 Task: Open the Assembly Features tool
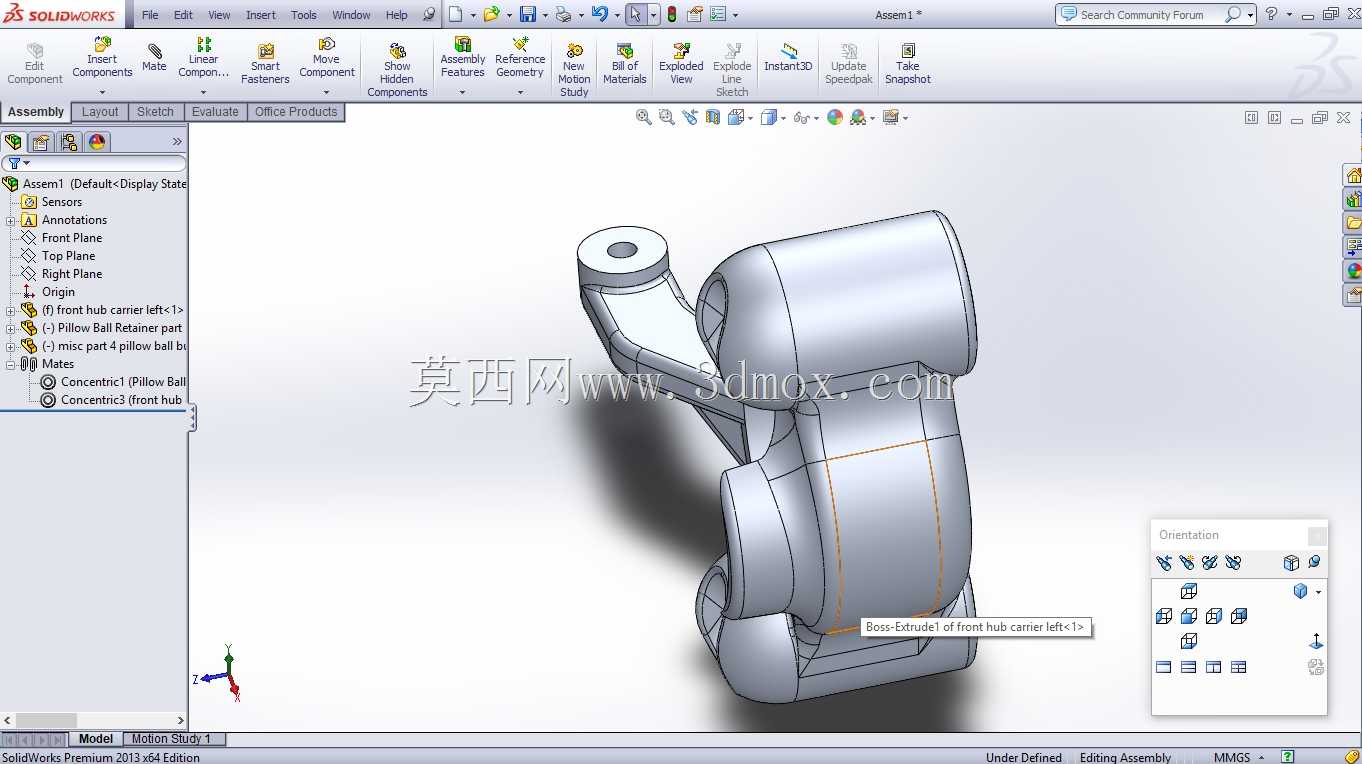coord(463,58)
